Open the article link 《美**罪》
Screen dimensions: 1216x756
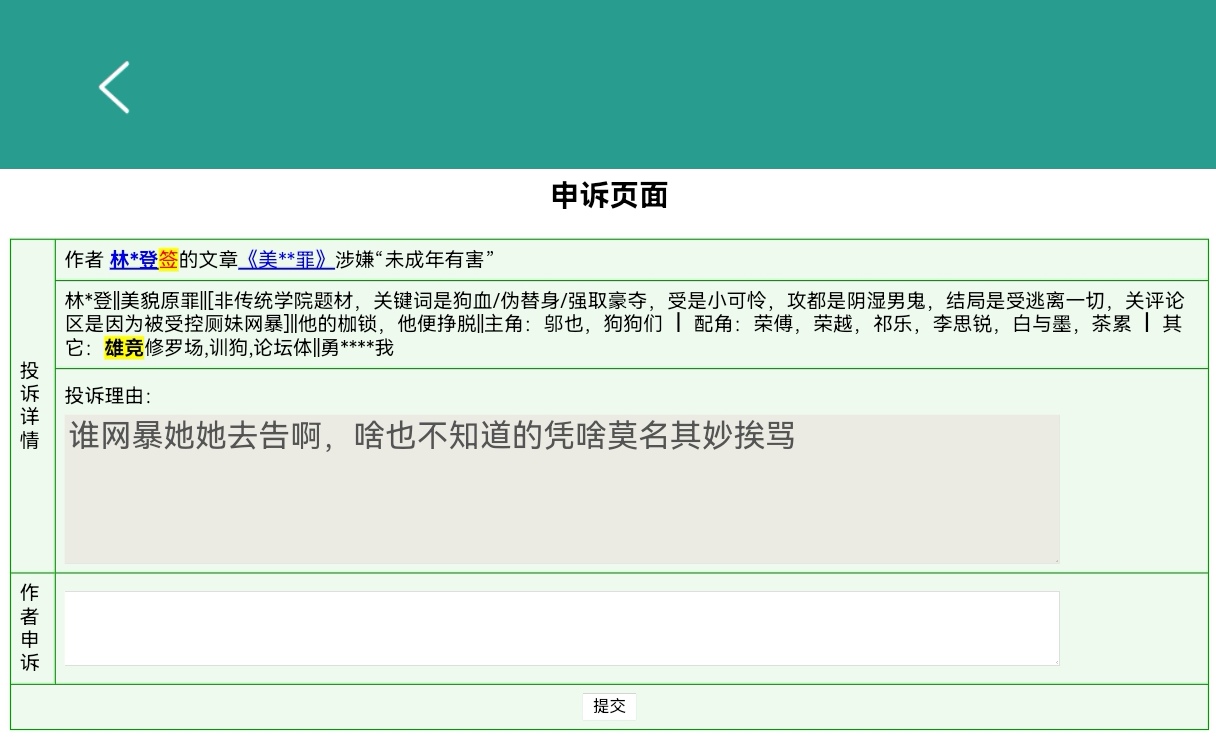tap(286, 260)
